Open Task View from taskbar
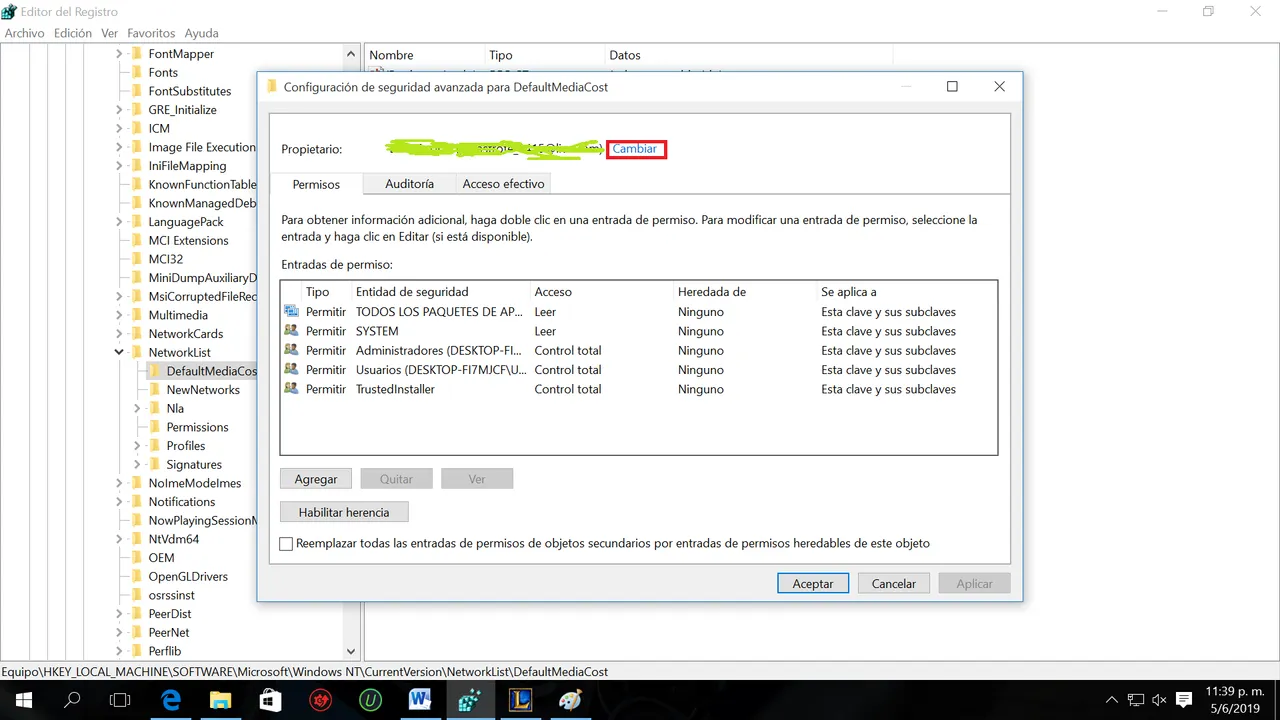Screen dimensions: 1280x720 (120, 700)
